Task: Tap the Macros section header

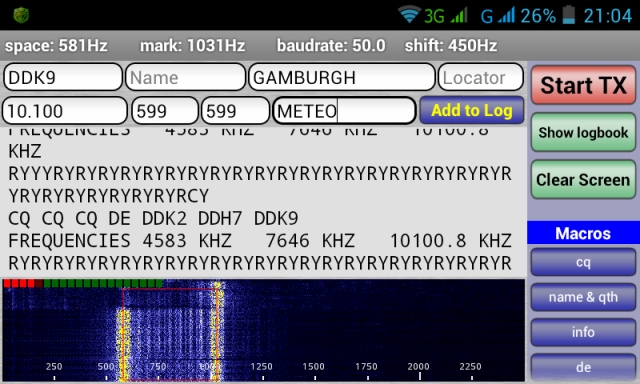Action: pyautogui.click(x=583, y=233)
